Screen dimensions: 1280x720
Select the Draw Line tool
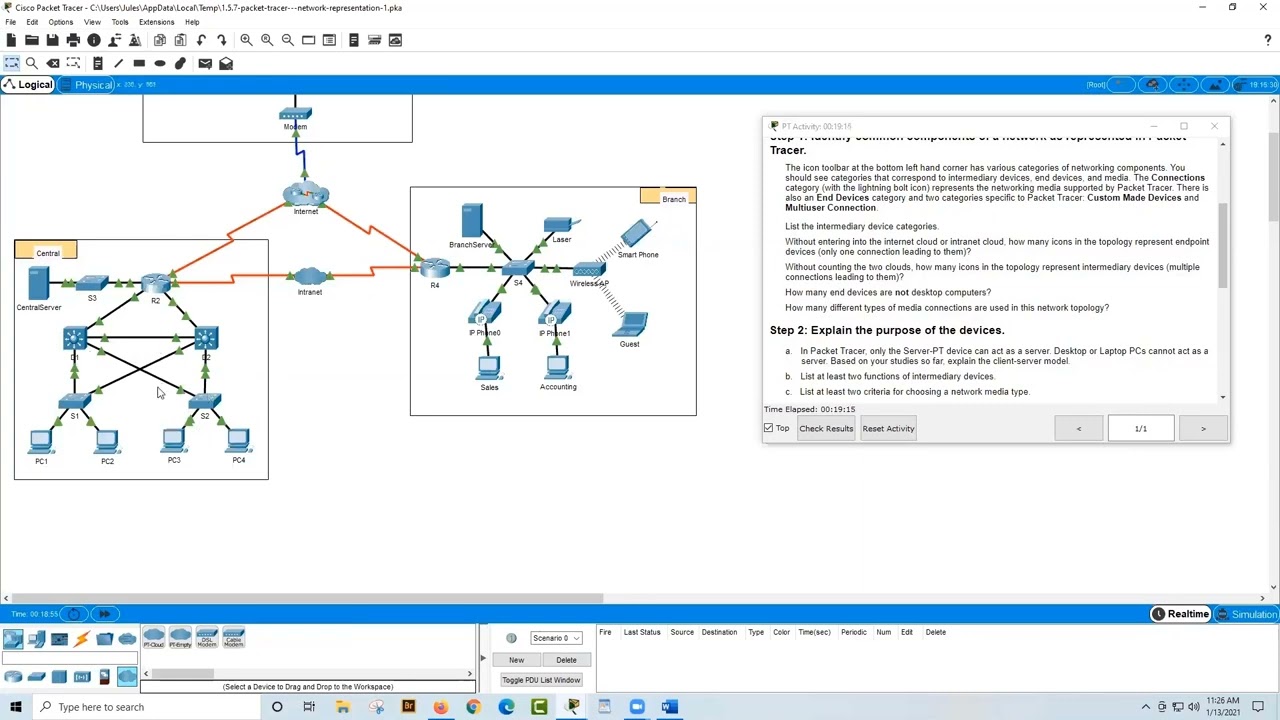pos(119,63)
